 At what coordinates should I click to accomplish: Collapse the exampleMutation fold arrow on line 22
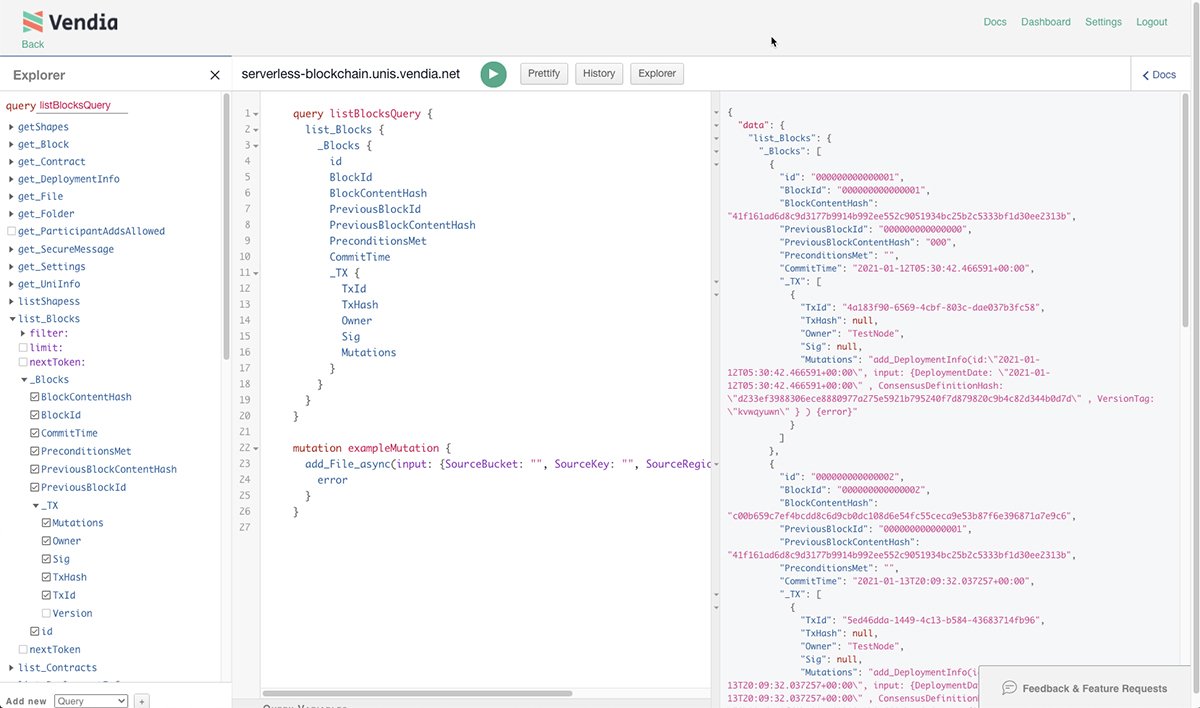(254, 447)
